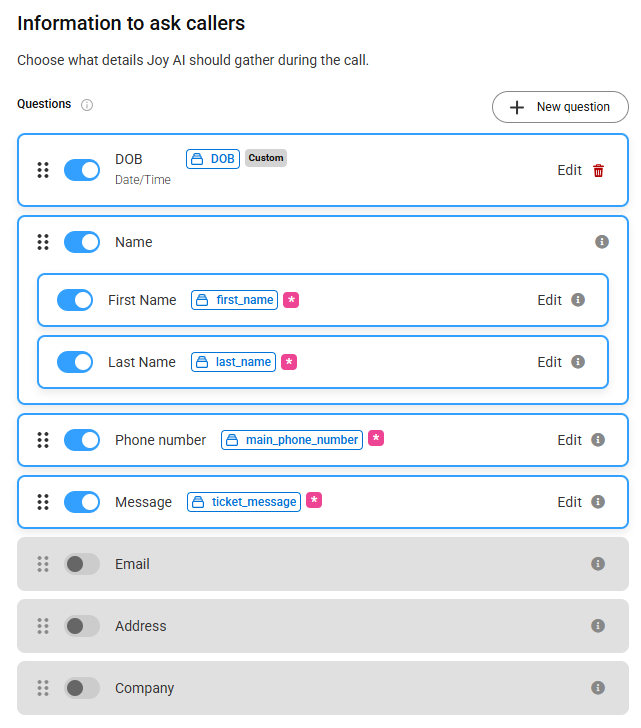This screenshot has width=641, height=728.
Task: Click the info icon on the Name row
Action: point(602,242)
